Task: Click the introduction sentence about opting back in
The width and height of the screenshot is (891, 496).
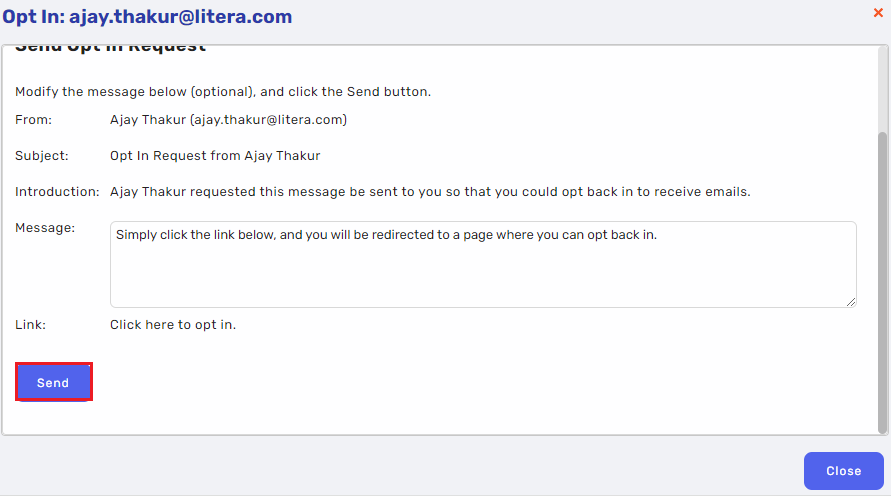Action: tap(430, 191)
